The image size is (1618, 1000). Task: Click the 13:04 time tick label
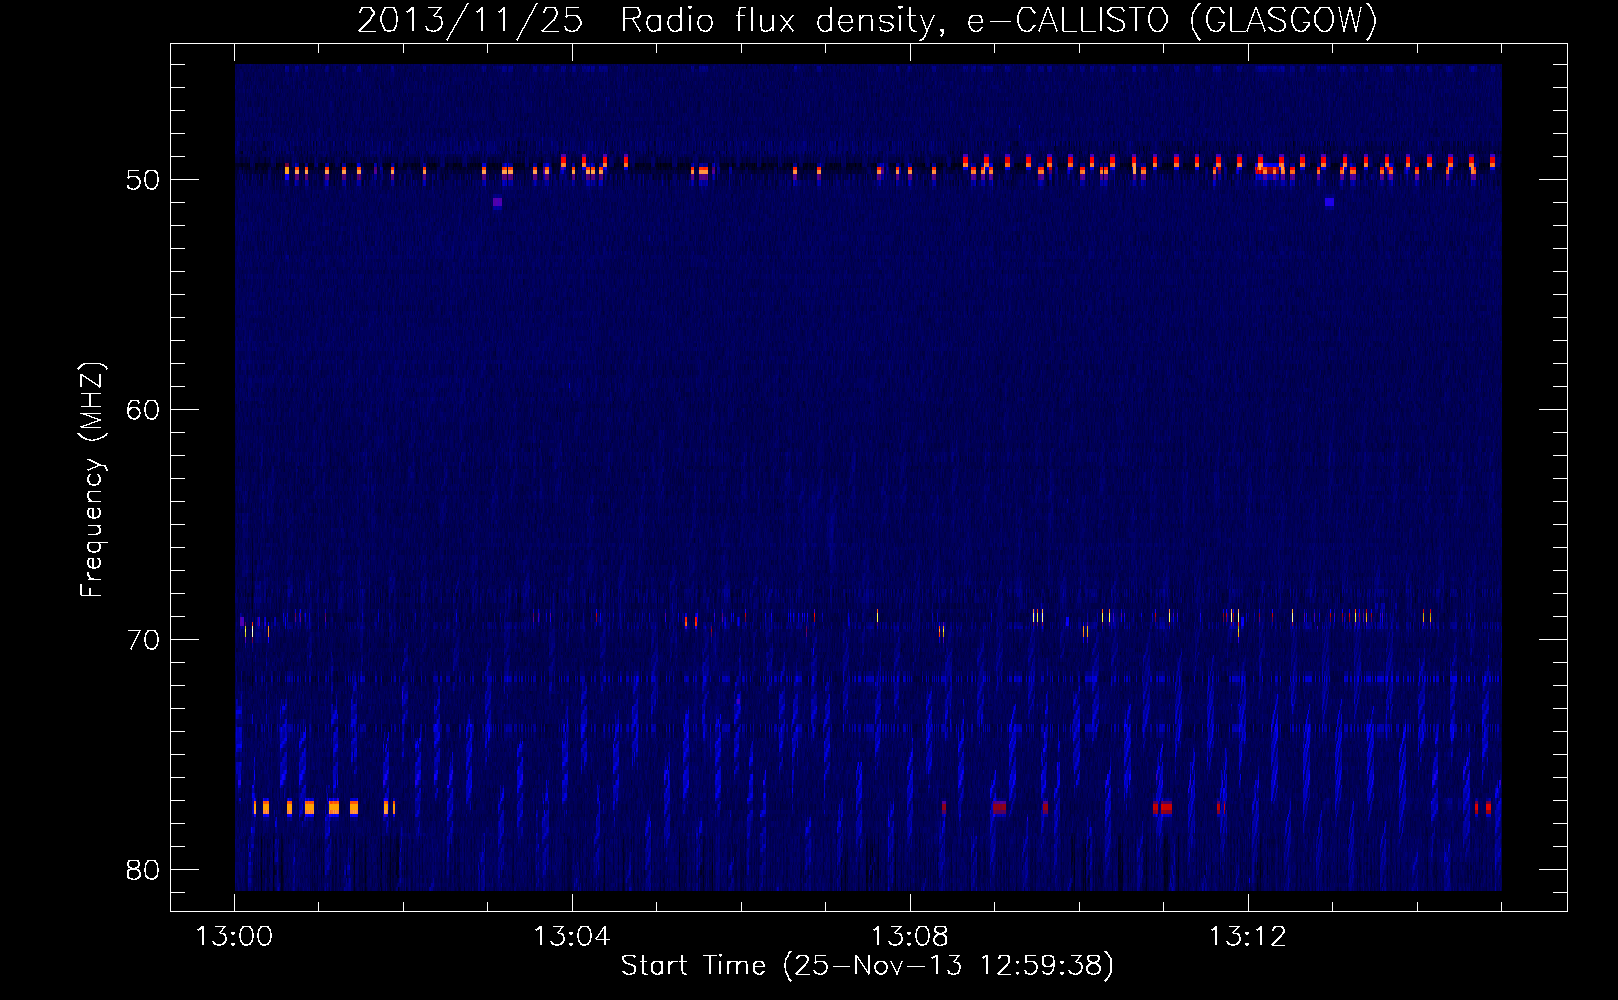571,937
